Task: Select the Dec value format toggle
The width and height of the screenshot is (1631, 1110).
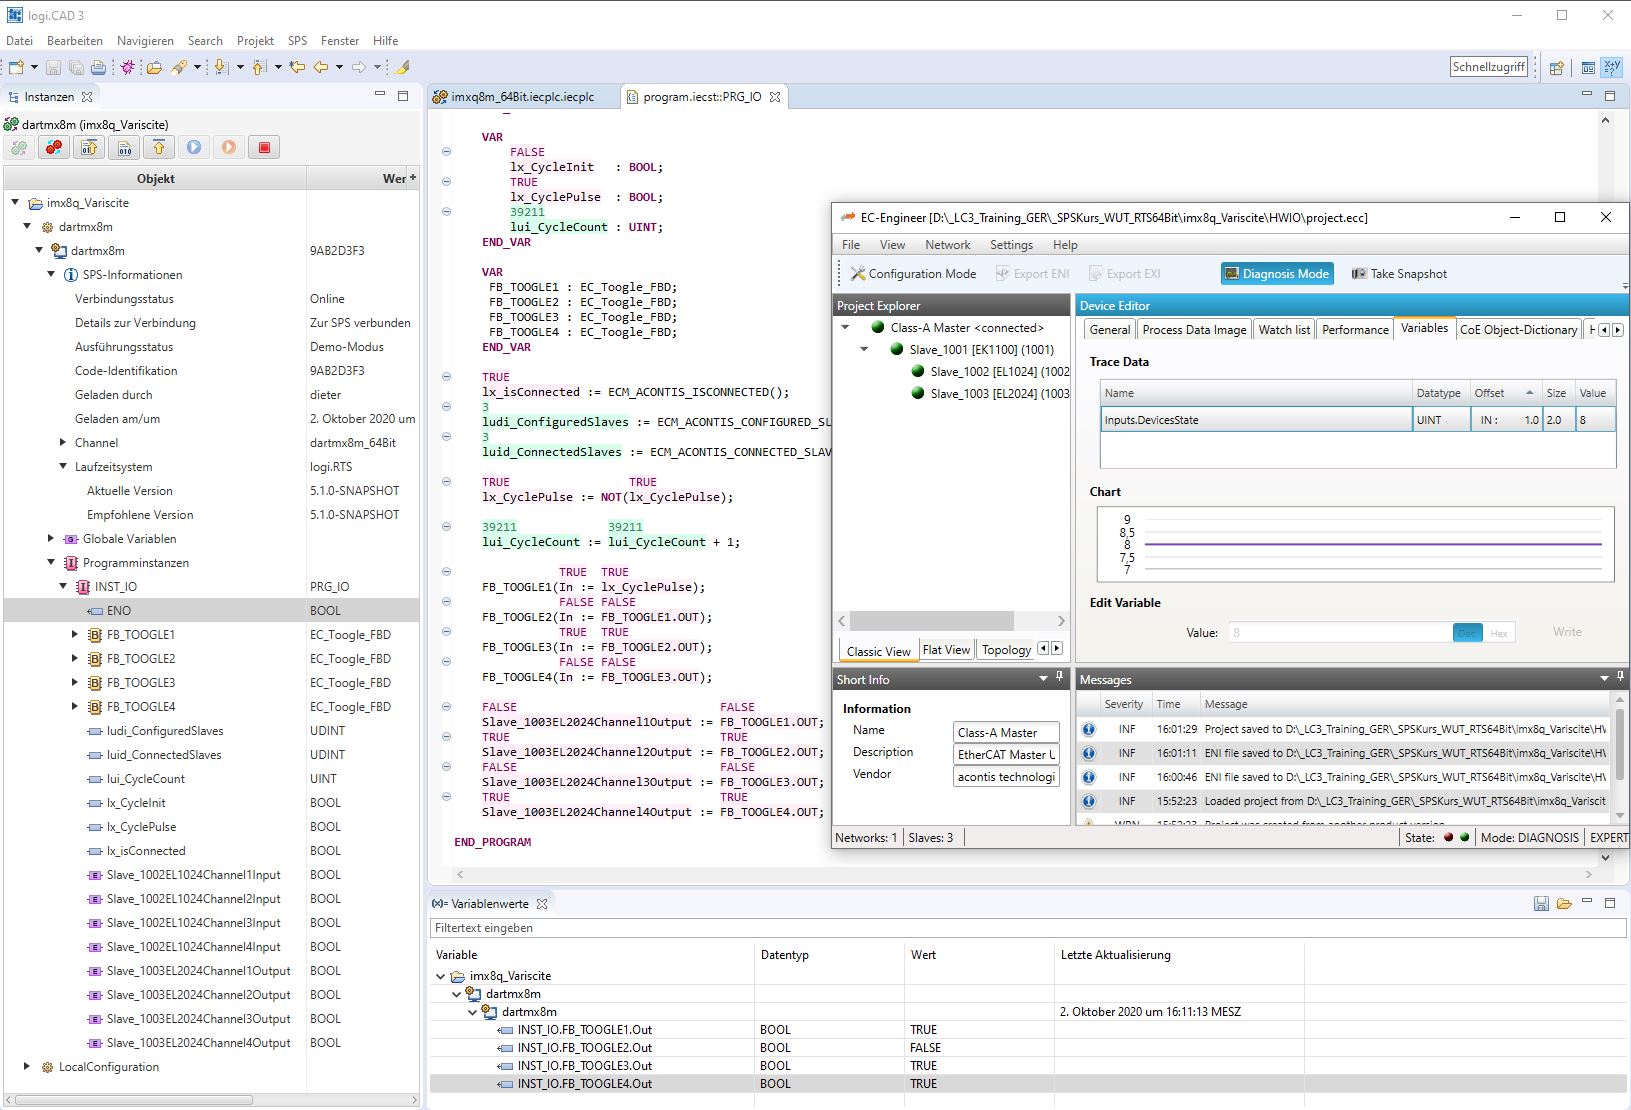Action: click(1467, 633)
